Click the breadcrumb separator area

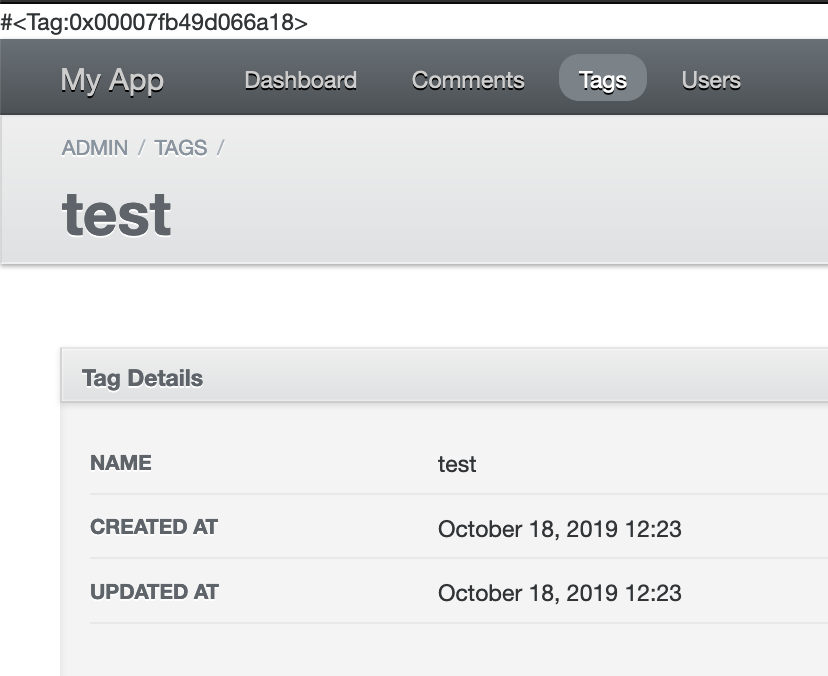pyautogui.click(x=138, y=147)
